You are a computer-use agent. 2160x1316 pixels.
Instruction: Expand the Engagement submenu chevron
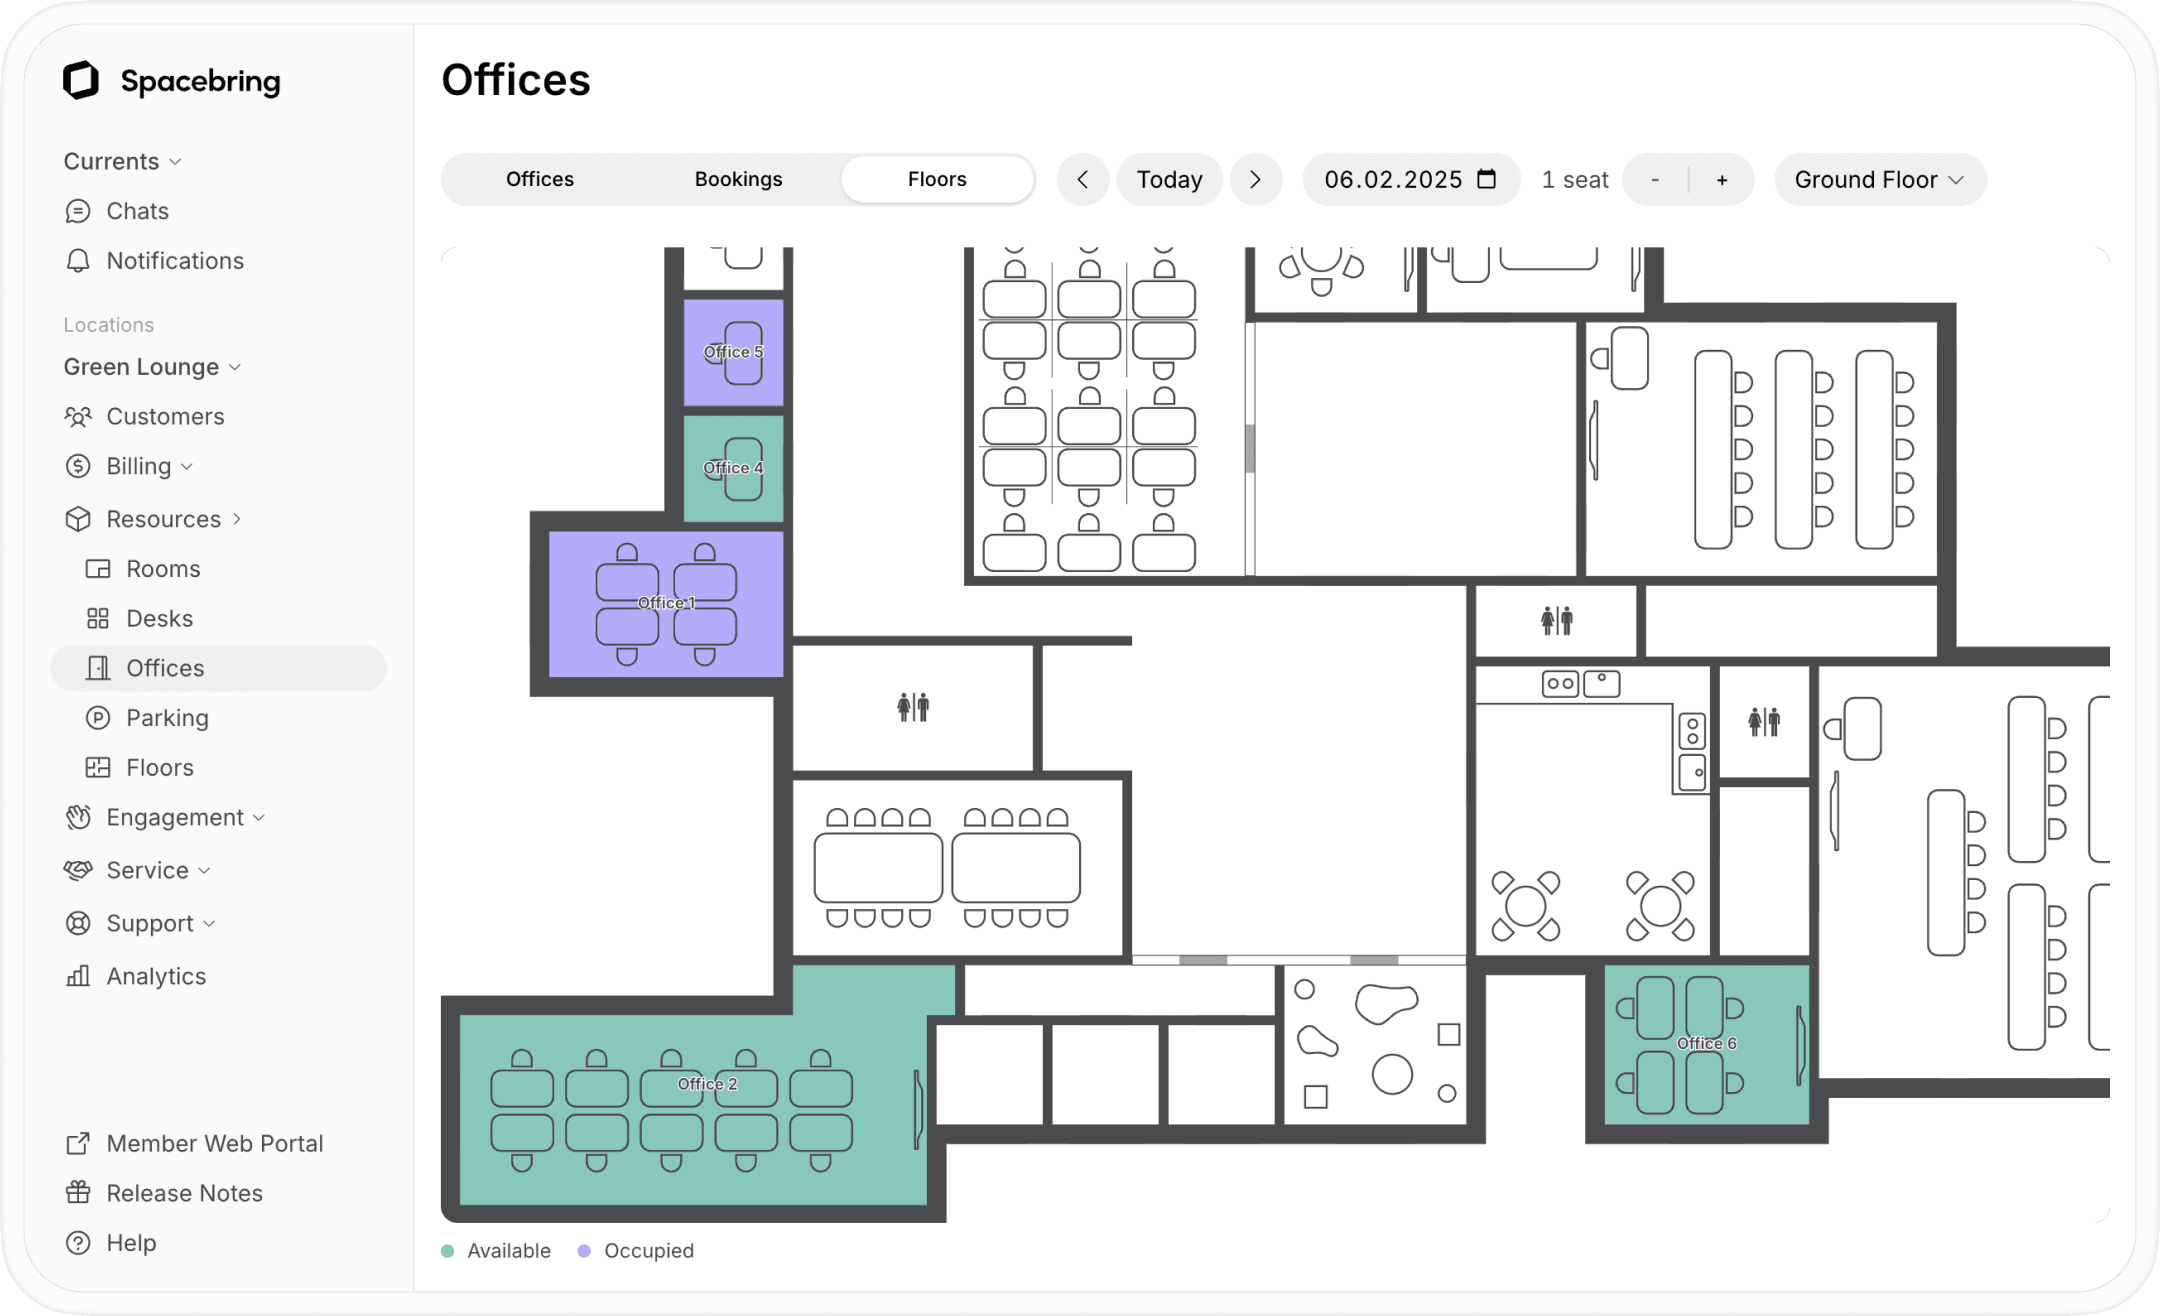coord(259,818)
